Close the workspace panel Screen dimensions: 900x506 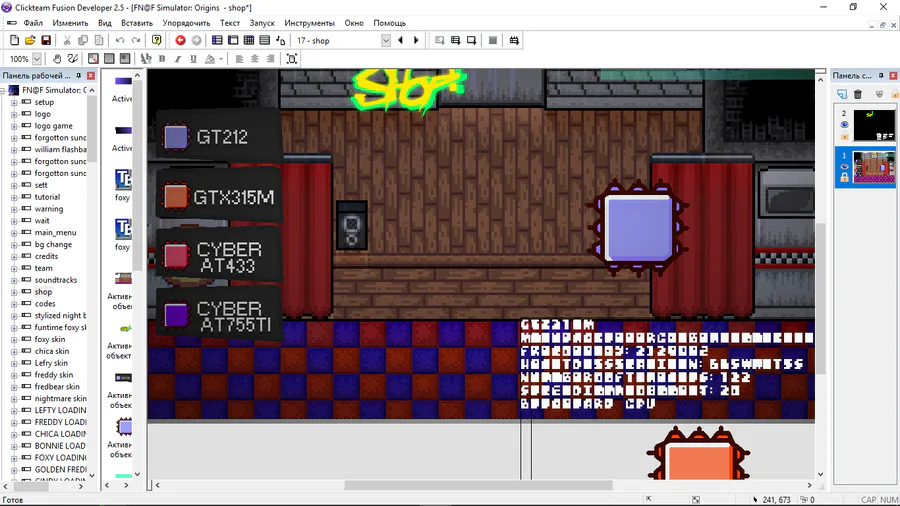(90, 75)
